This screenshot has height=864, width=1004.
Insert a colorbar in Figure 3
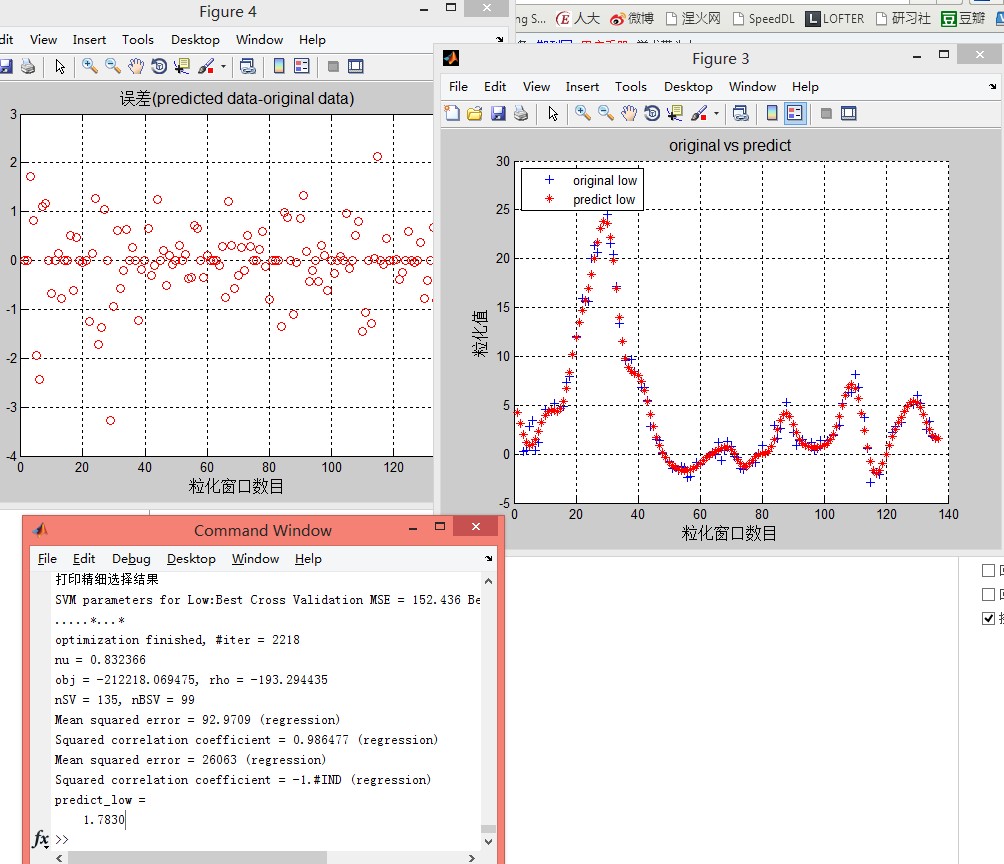coord(770,114)
